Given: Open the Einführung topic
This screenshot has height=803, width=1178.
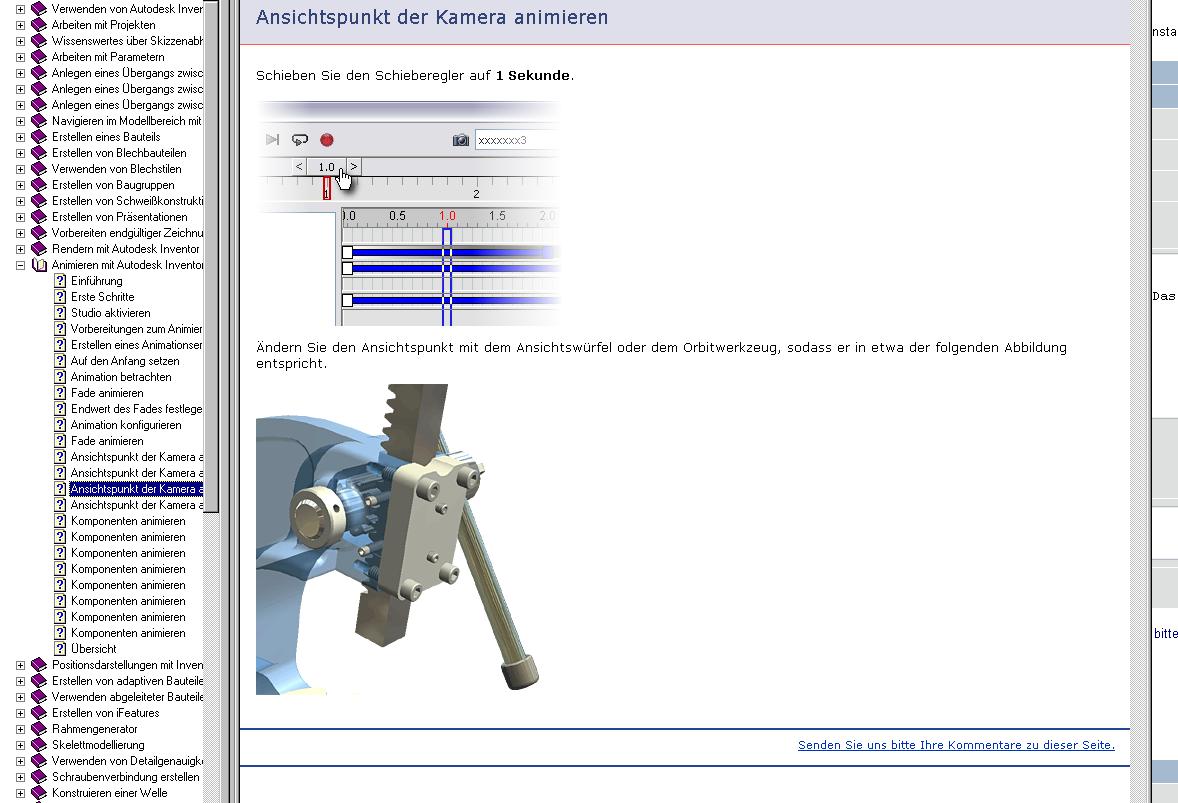Looking at the screenshot, I should tap(97, 281).
